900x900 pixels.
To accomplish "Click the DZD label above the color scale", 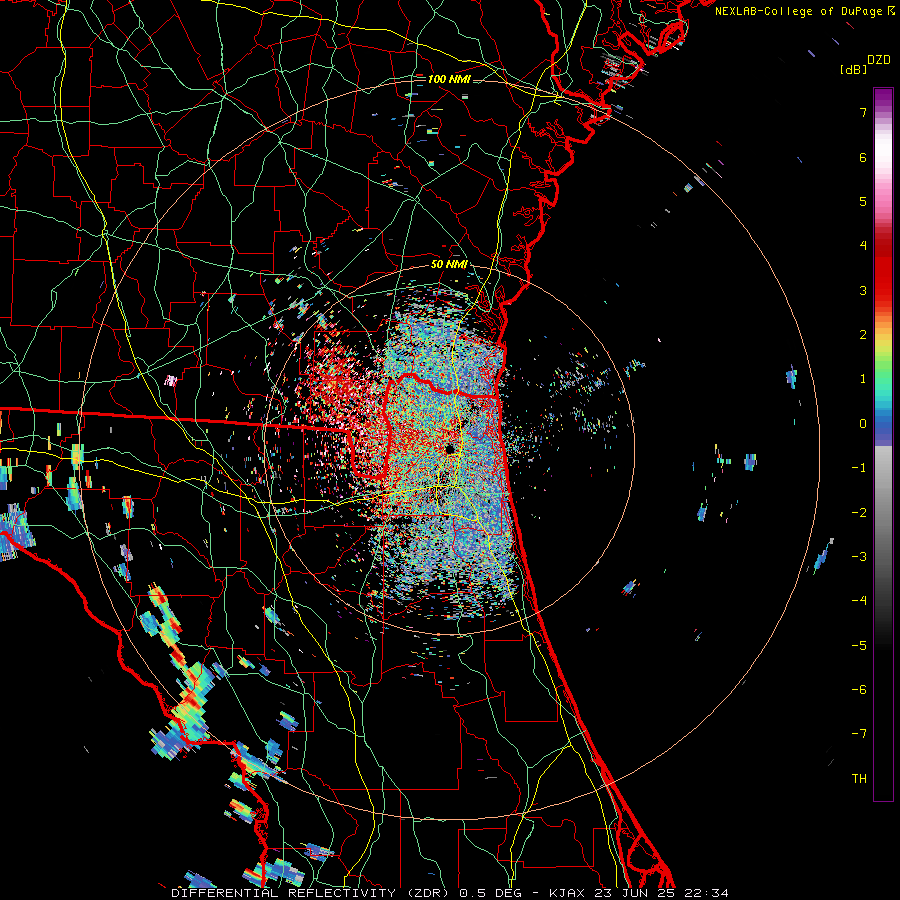I will pos(879,60).
